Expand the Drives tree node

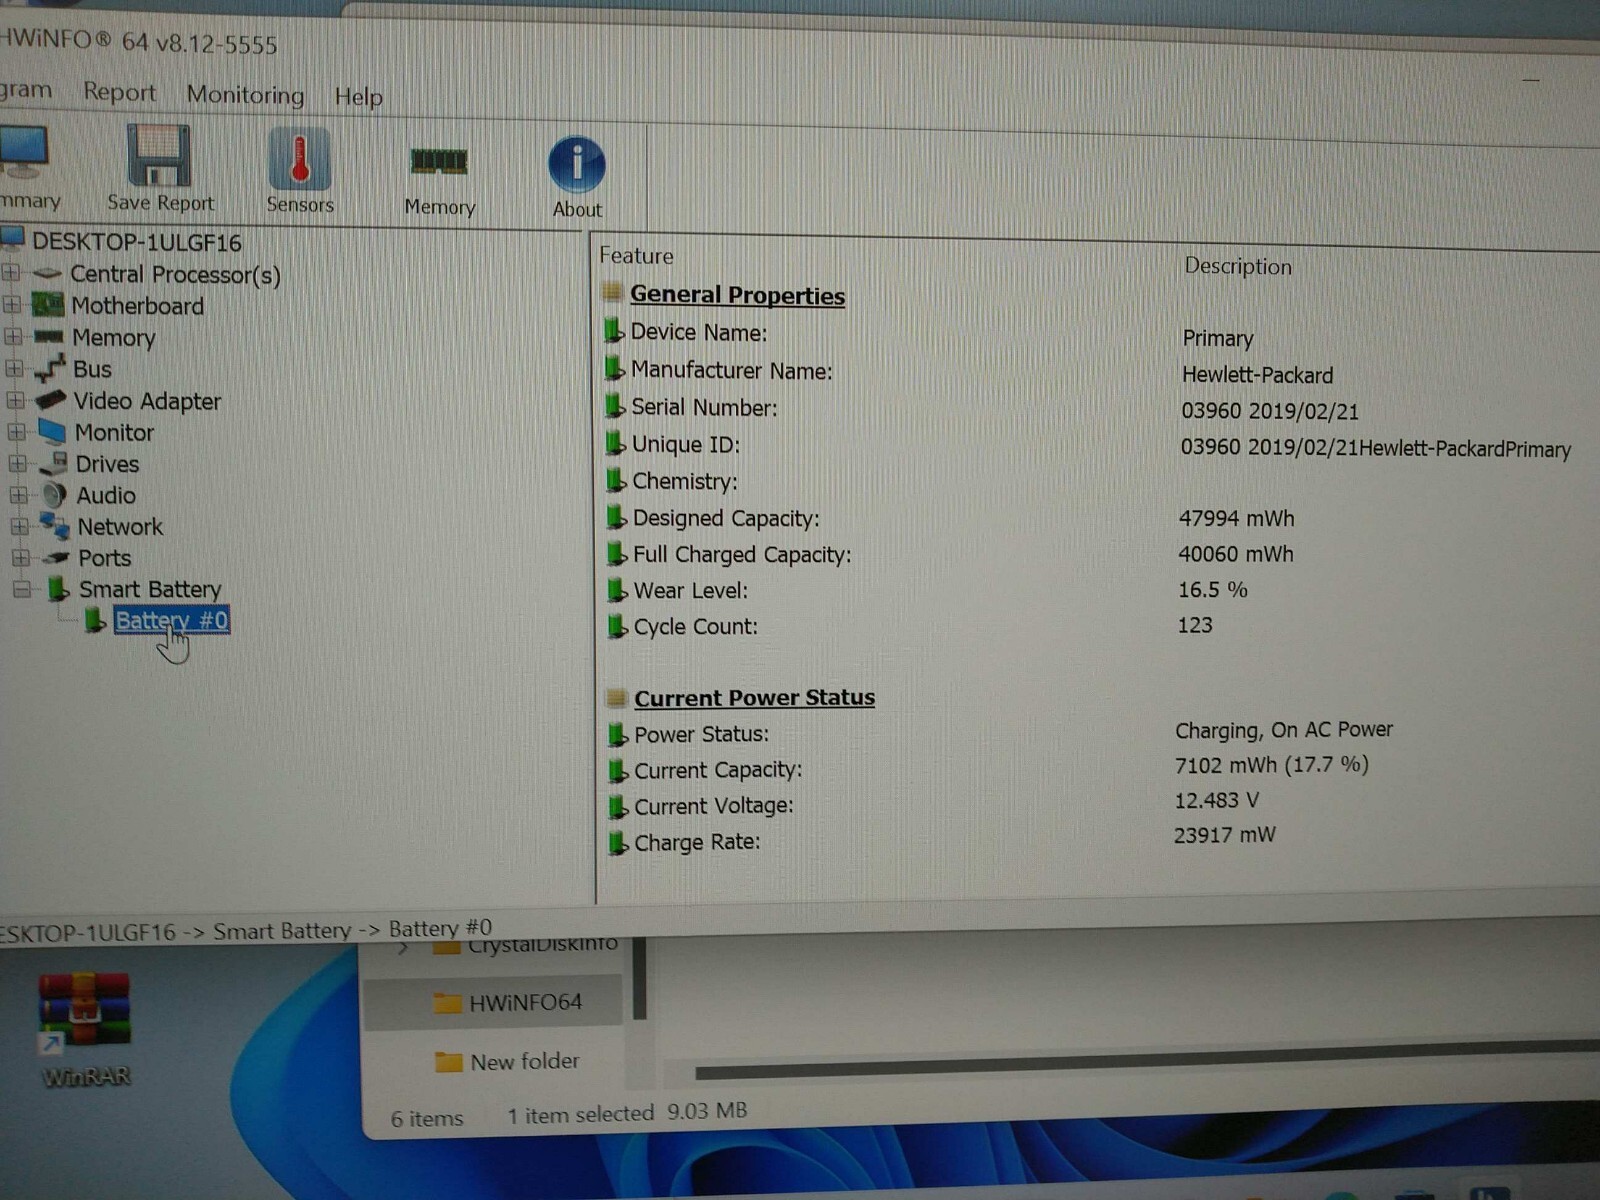coord(17,463)
